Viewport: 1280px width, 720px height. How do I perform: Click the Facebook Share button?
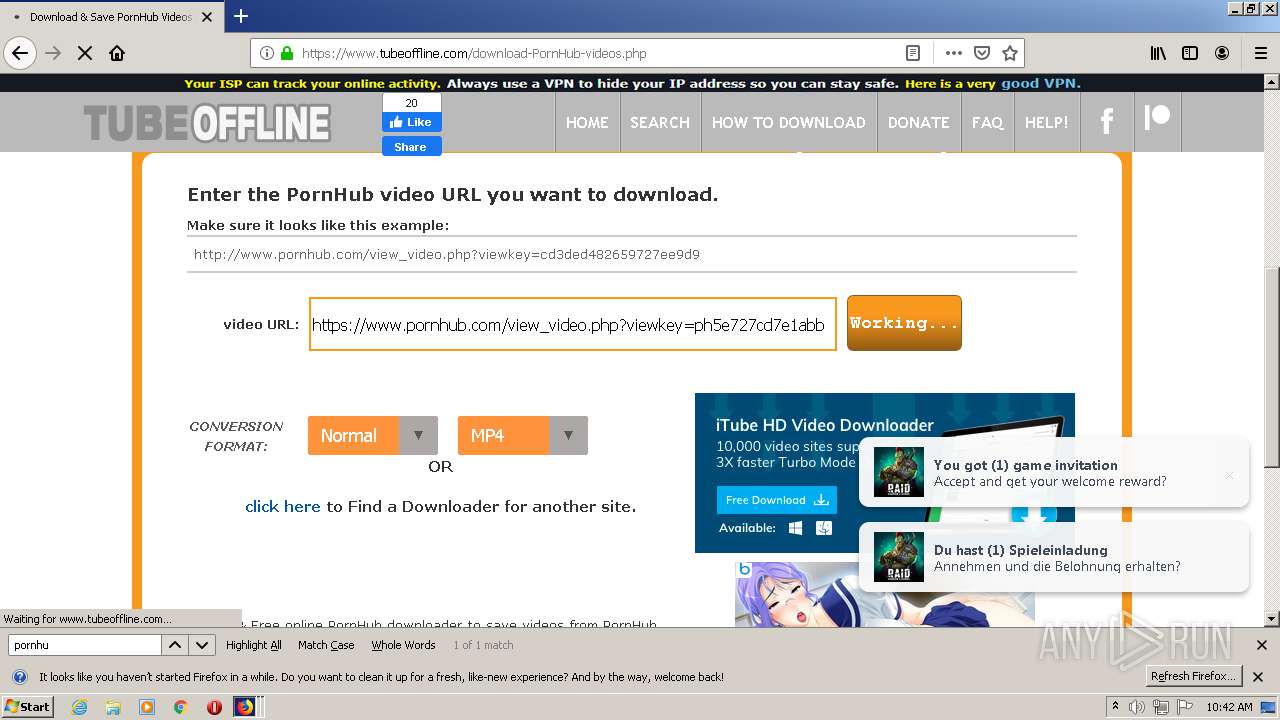point(411,146)
